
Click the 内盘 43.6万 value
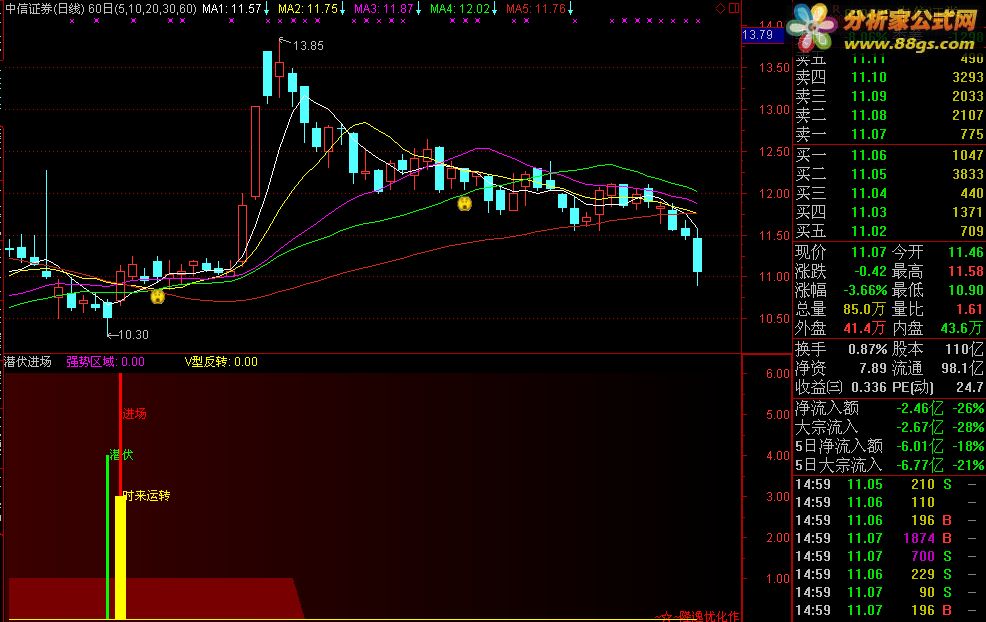(x=961, y=328)
